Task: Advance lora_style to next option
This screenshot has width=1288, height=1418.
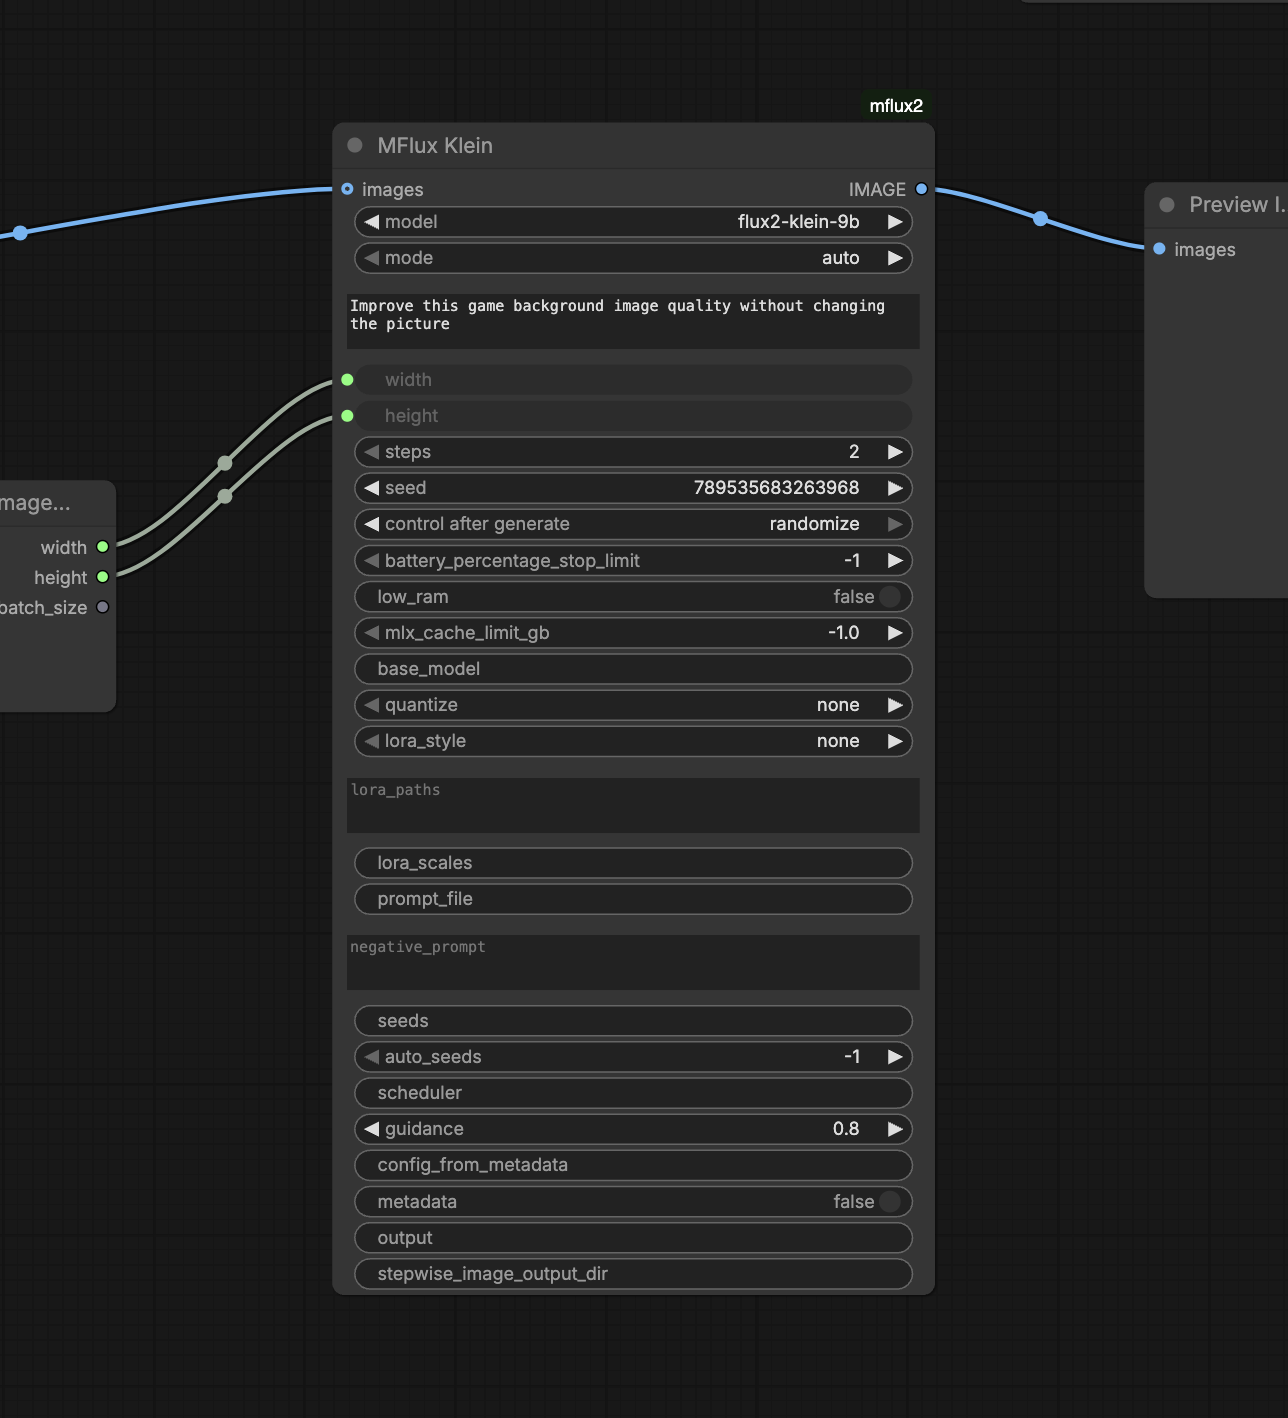Action: click(895, 741)
